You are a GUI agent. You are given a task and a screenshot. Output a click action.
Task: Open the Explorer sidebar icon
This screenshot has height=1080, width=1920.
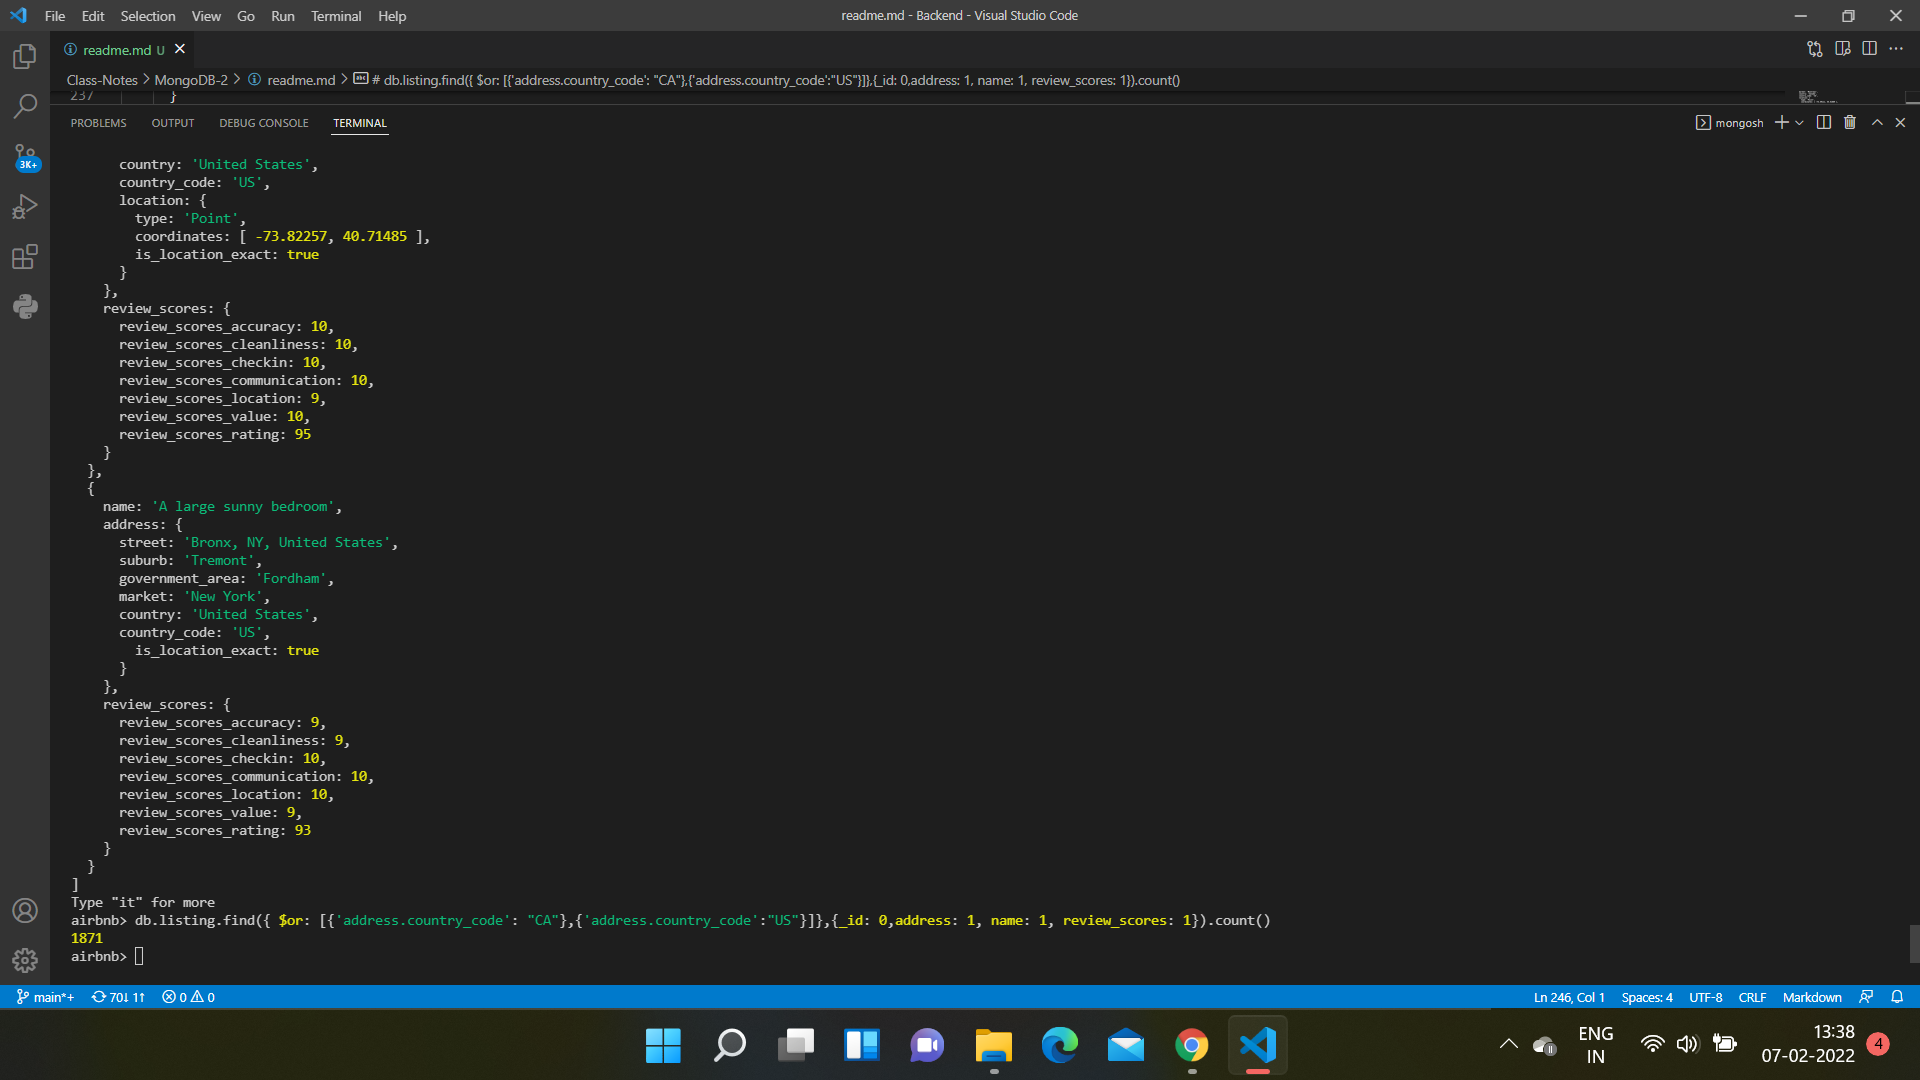[x=24, y=57]
